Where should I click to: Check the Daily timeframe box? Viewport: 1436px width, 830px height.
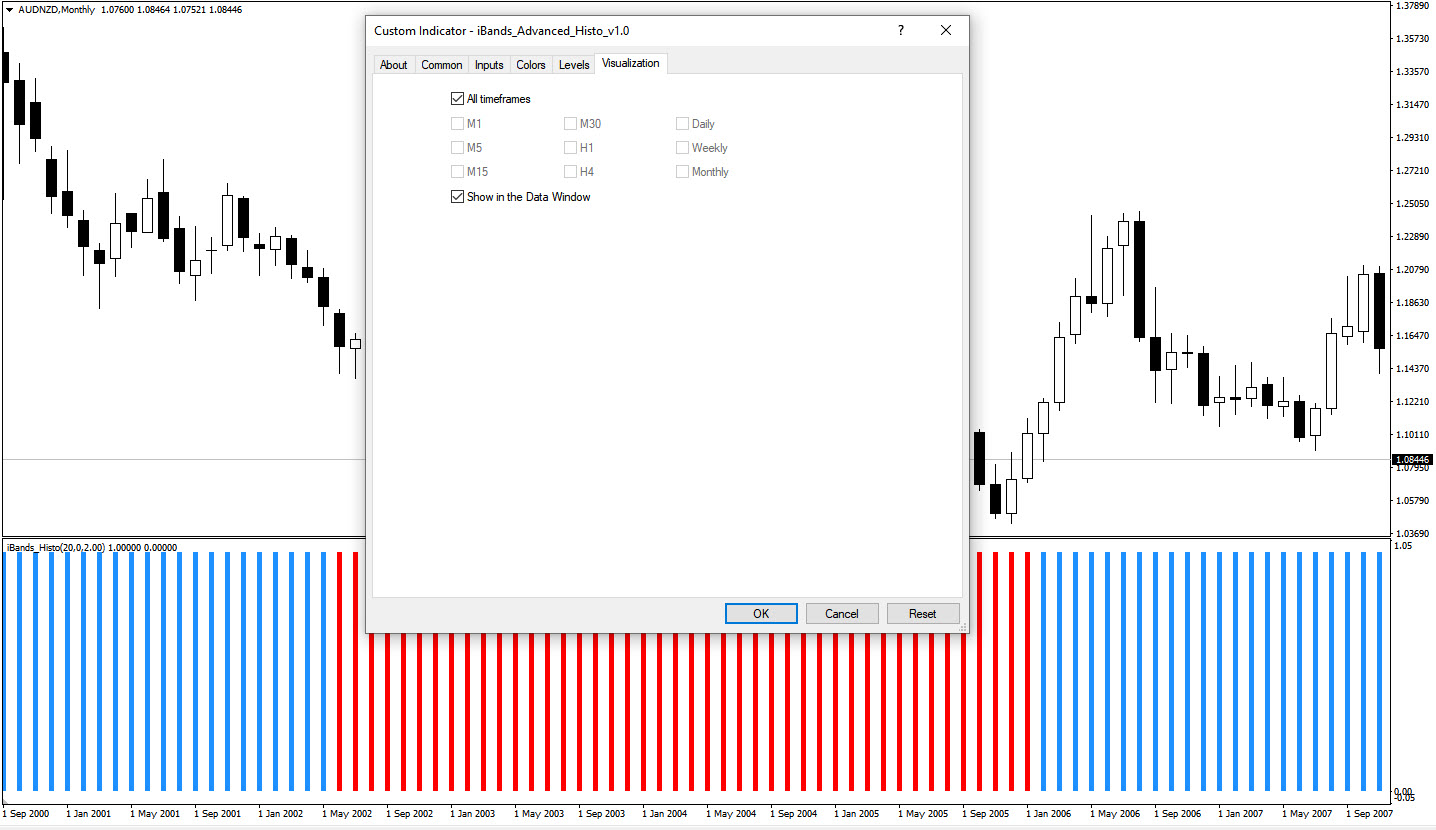click(x=683, y=124)
